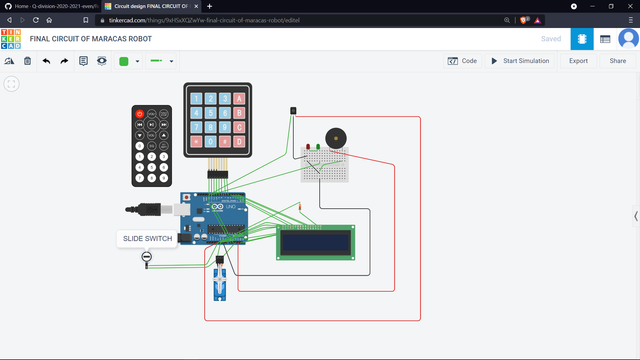Expand the components side panel

636,216
